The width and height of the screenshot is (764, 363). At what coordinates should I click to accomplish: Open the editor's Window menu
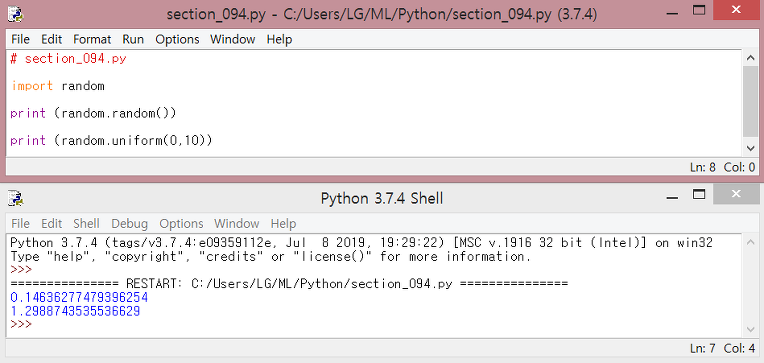[x=232, y=39]
